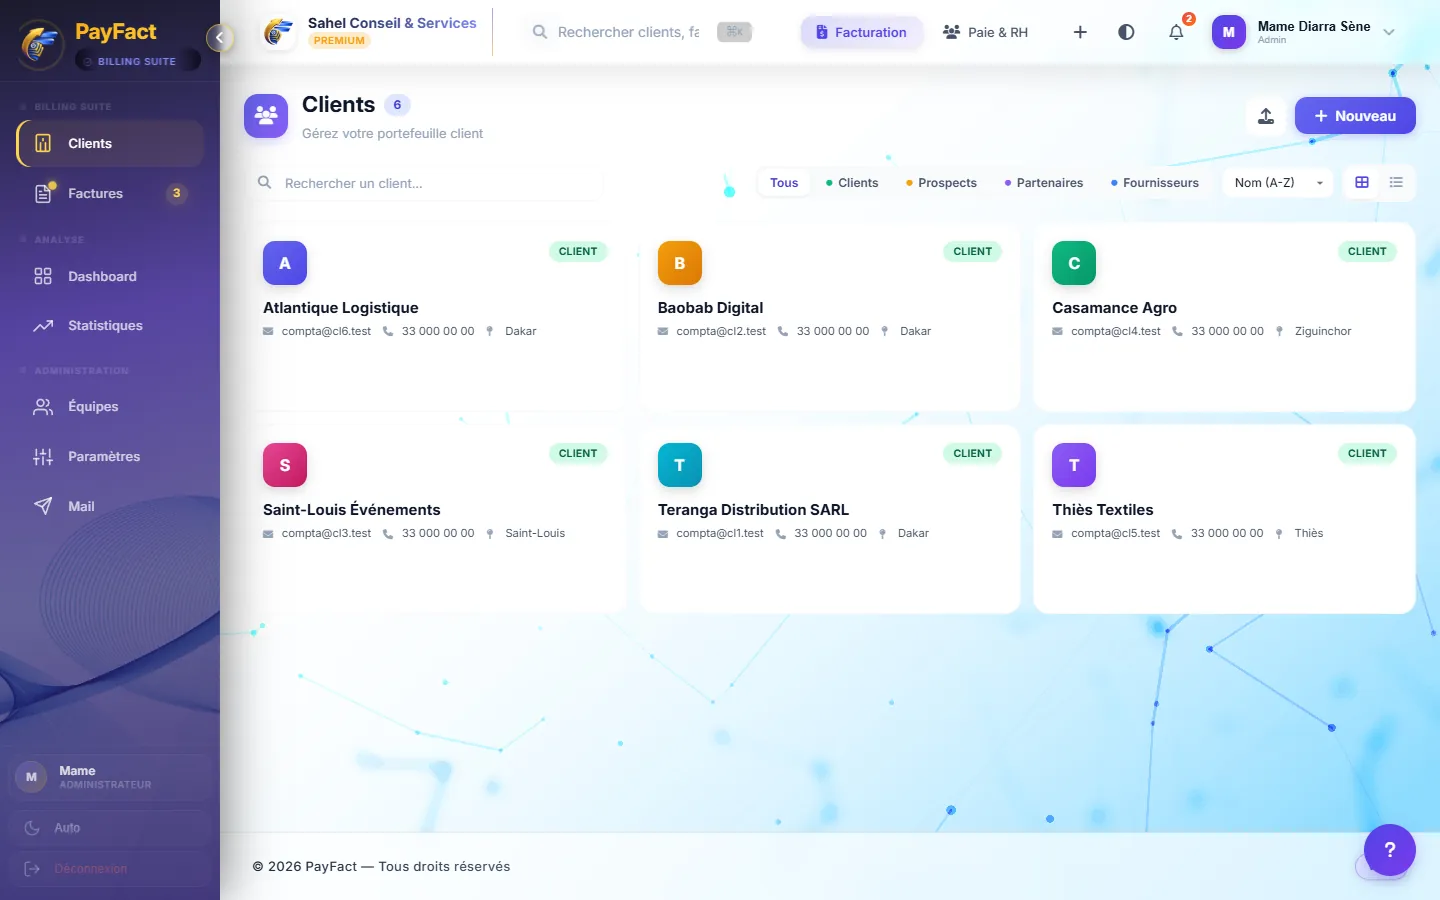Filter by the Clients tab

click(852, 182)
